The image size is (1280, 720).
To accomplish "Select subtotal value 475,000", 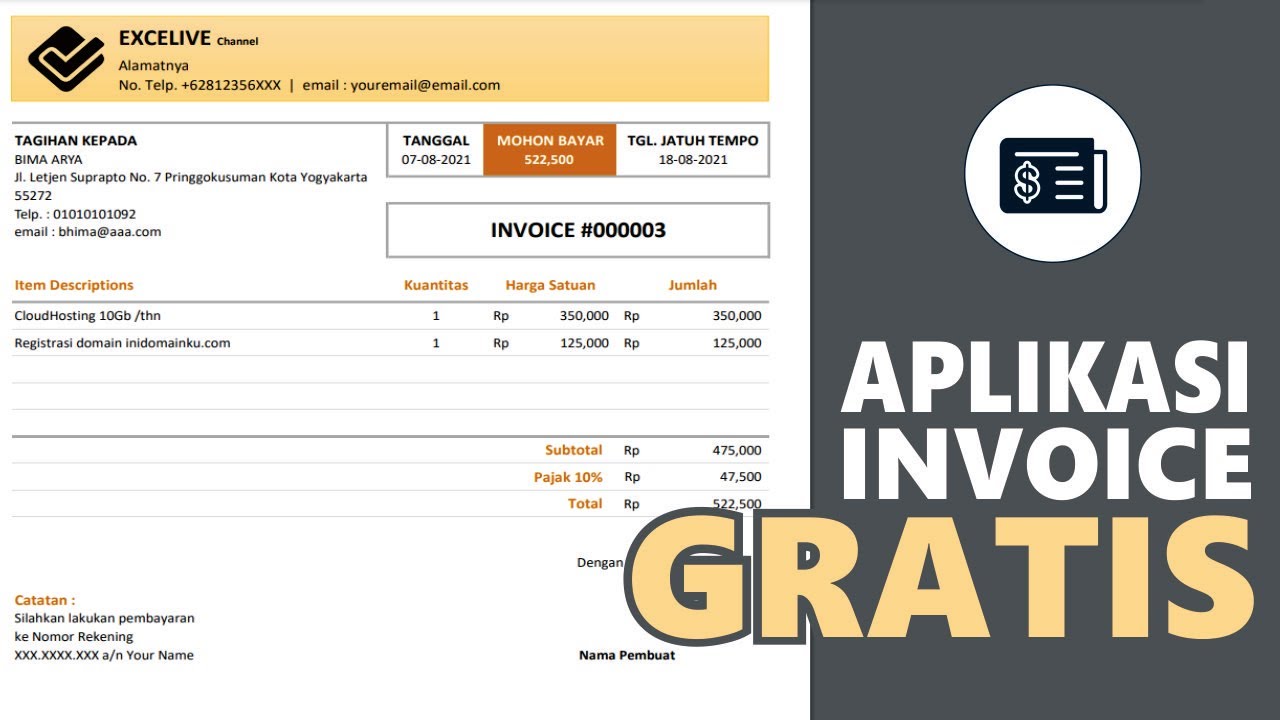I will (x=737, y=450).
